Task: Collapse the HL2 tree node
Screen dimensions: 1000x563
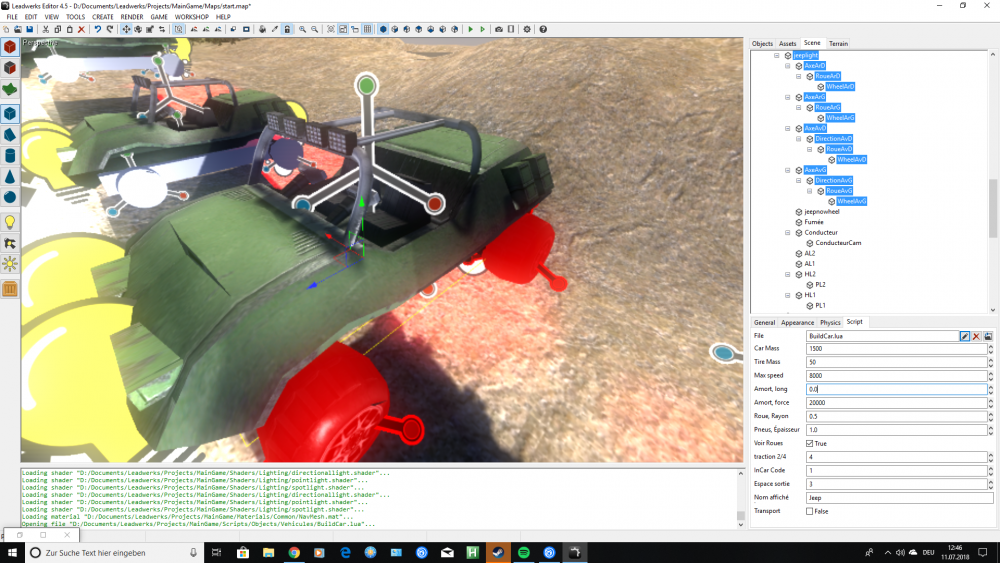Action: tap(788, 274)
